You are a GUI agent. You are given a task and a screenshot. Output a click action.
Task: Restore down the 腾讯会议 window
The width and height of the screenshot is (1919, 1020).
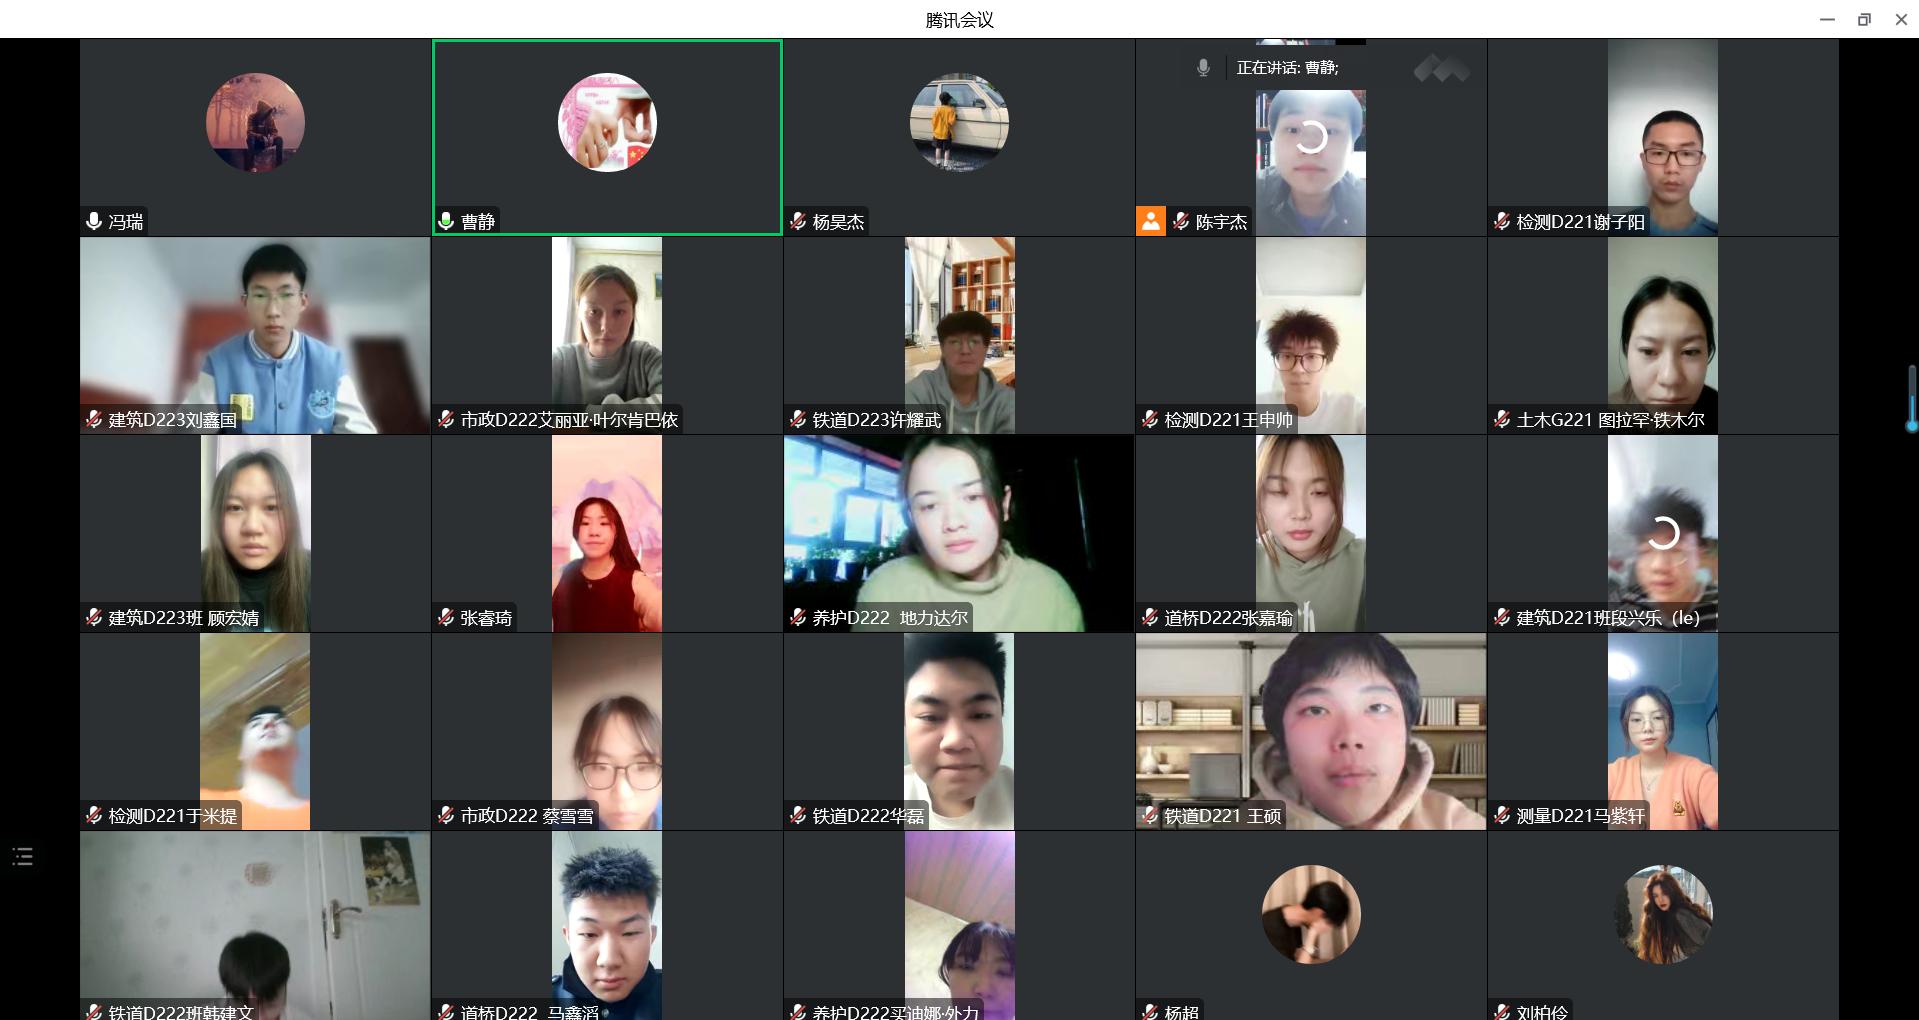point(1864,19)
